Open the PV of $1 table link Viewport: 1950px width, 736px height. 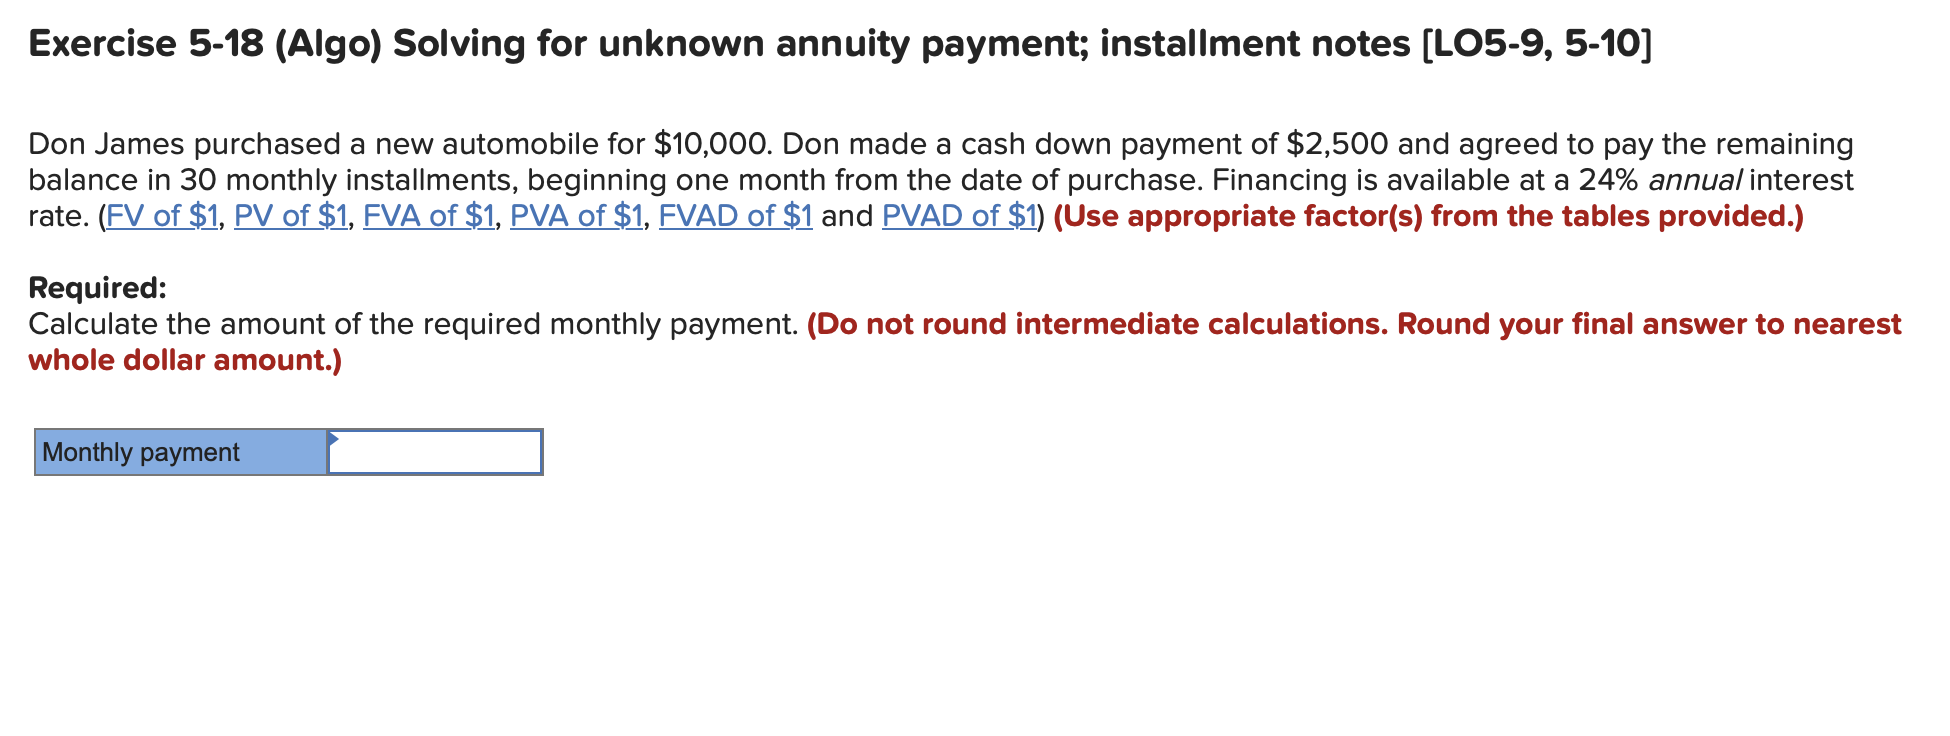291,215
